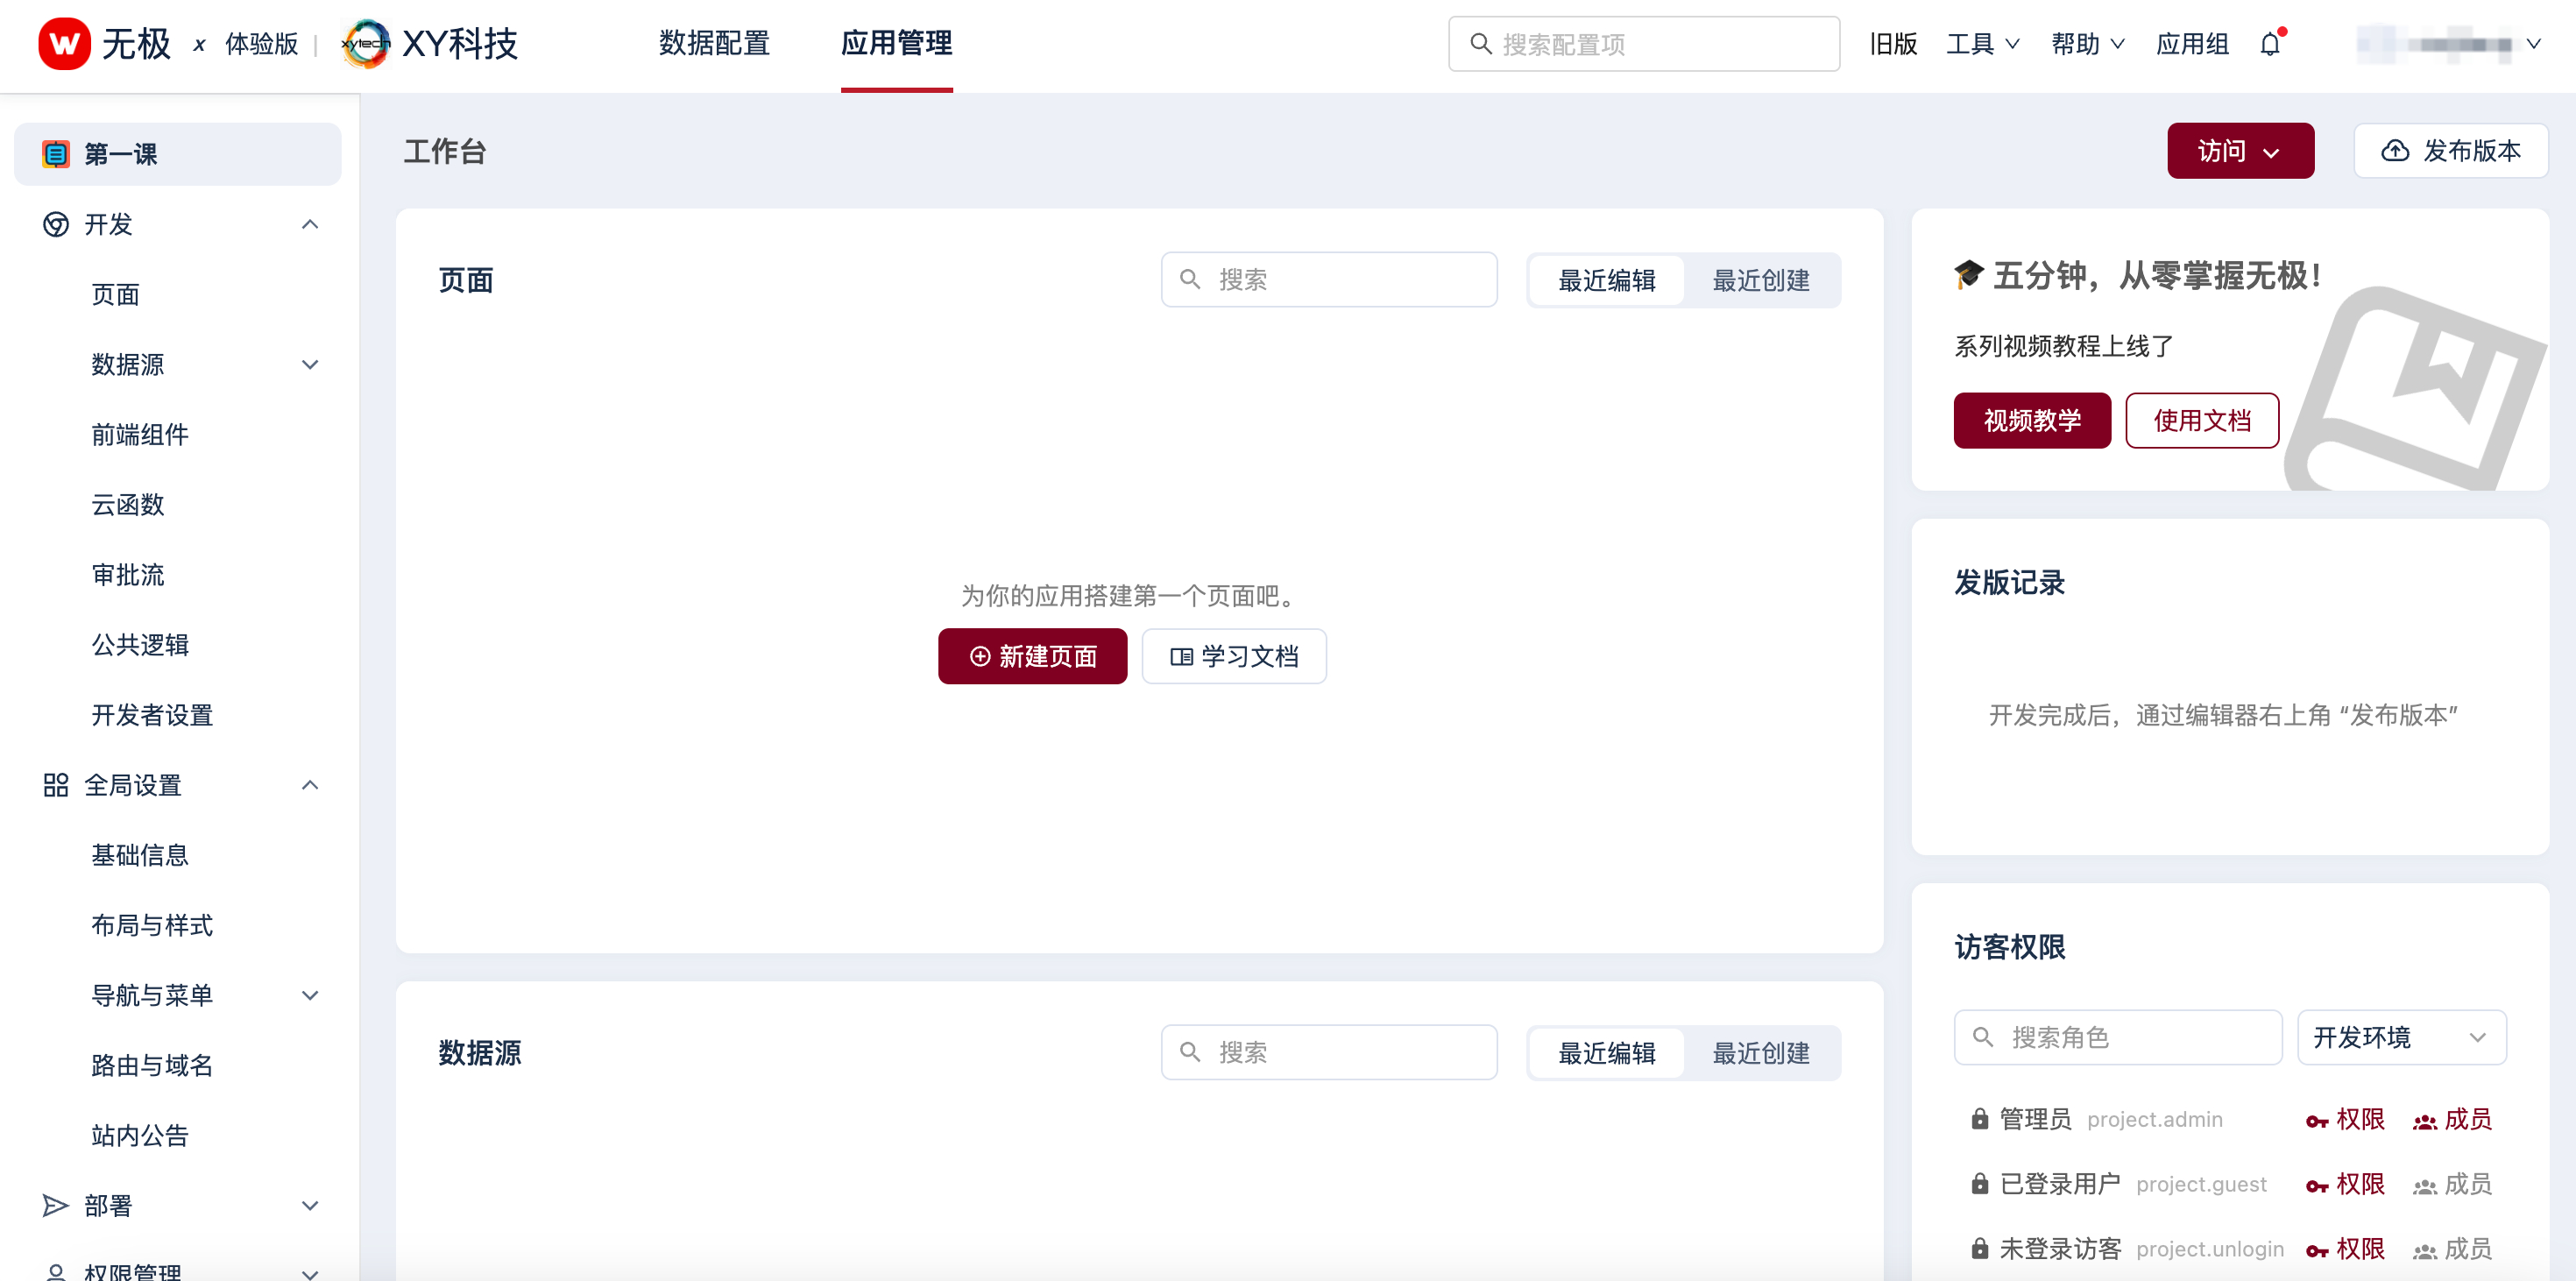
Task: Click the 视频教学 button
Action: pos(2031,420)
